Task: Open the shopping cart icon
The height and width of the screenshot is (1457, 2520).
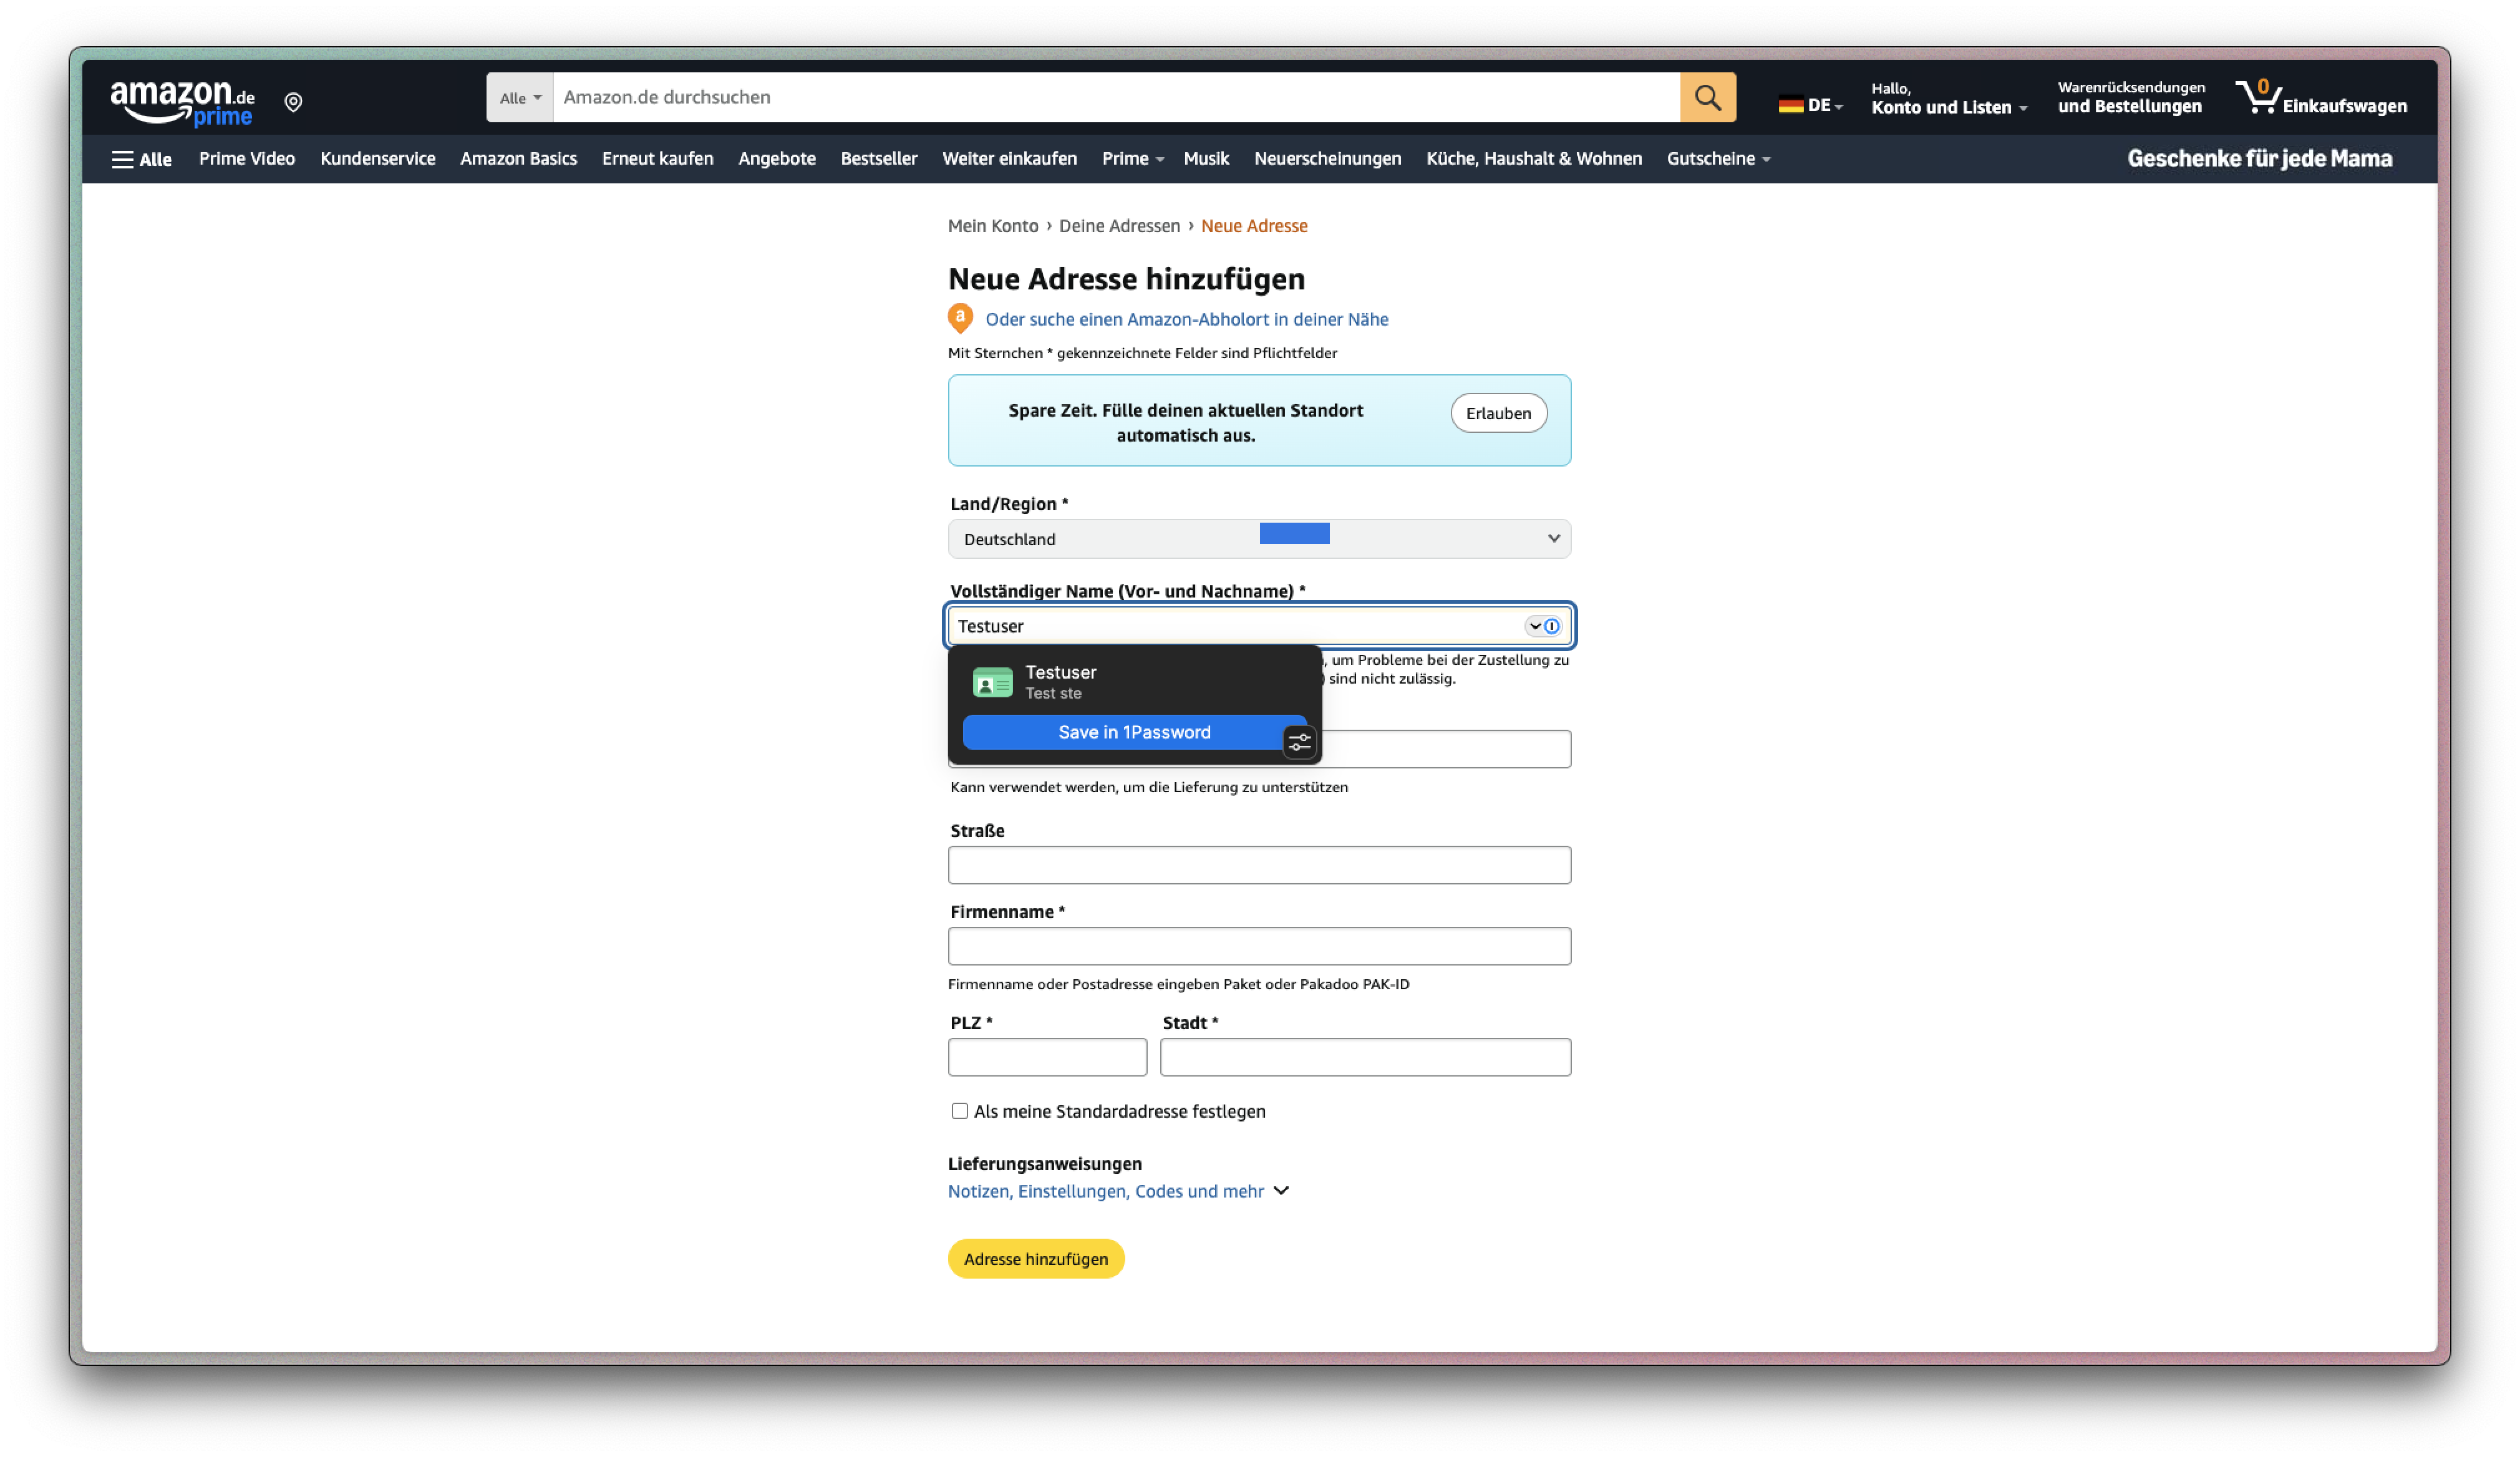Action: coord(2258,98)
